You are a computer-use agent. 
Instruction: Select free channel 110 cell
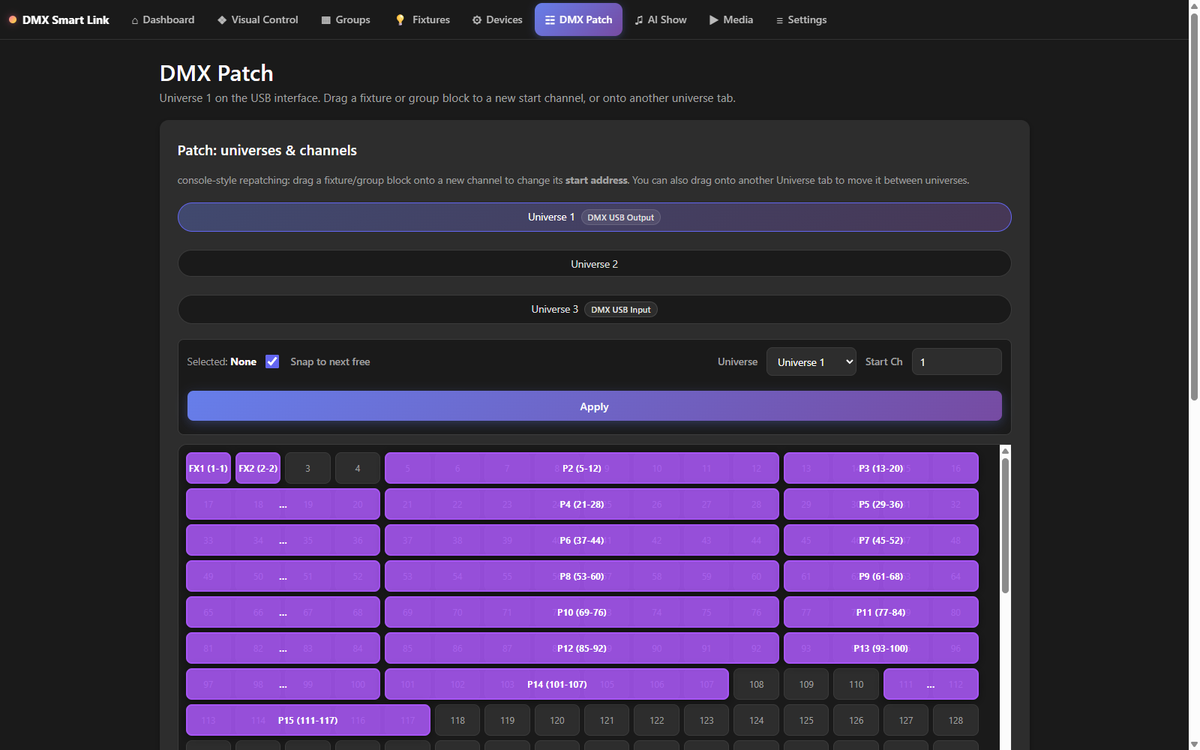pyautogui.click(x=856, y=684)
